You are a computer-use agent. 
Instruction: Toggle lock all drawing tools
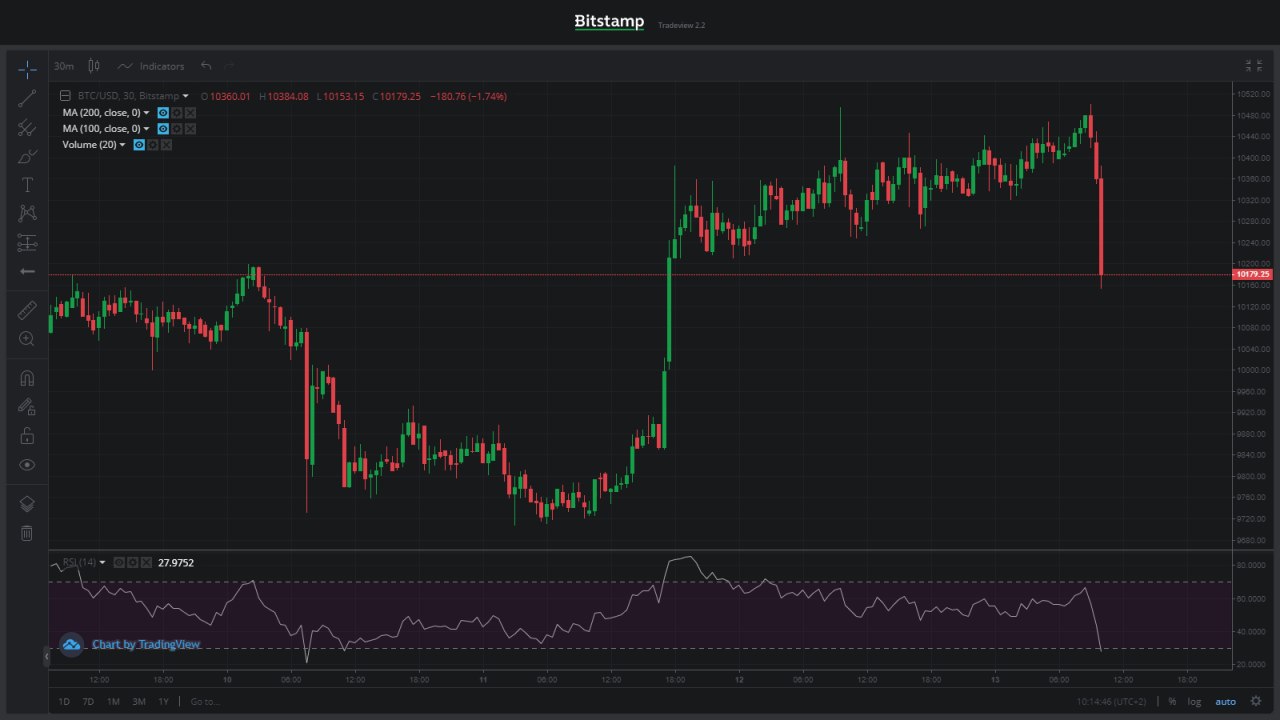point(27,436)
